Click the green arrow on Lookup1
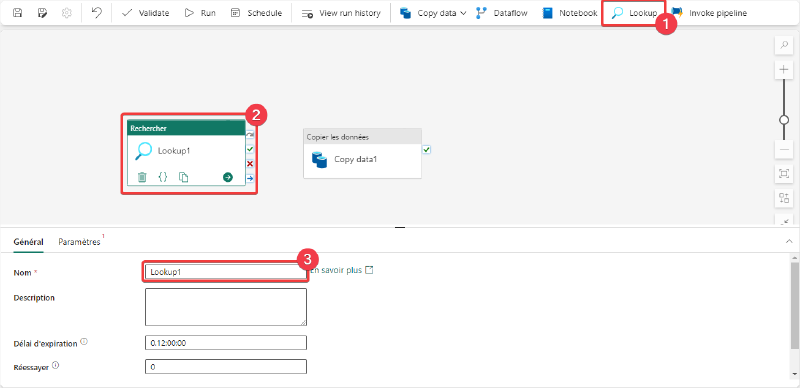 pos(228,177)
